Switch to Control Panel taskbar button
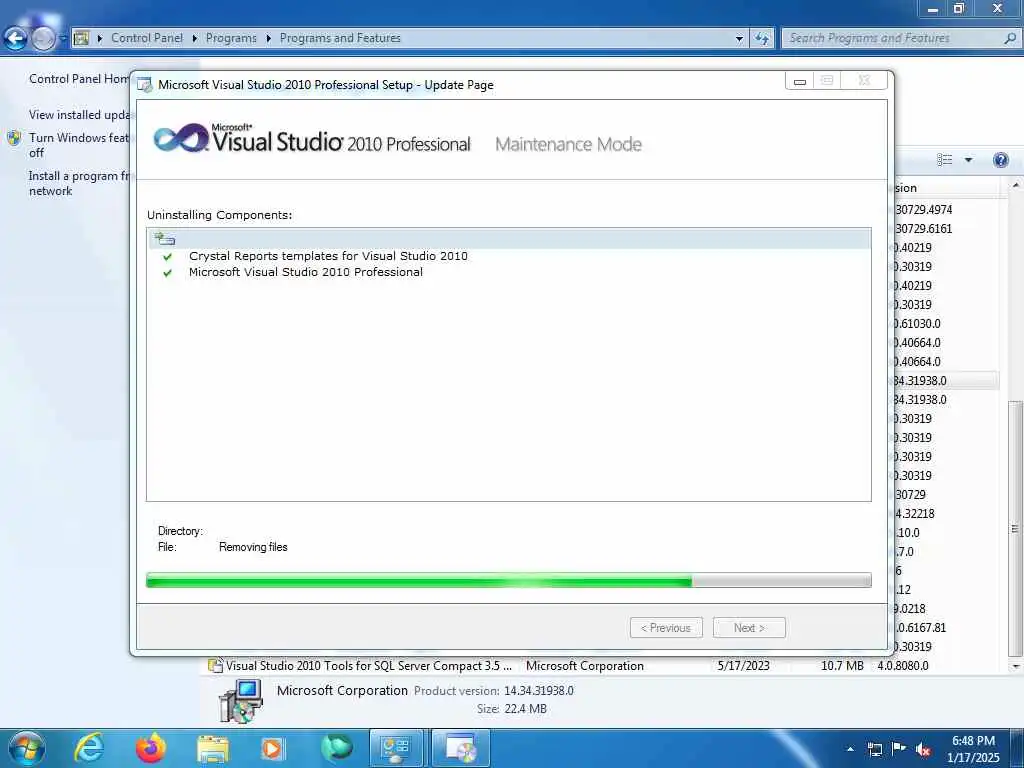The image size is (1024, 768). [396, 748]
